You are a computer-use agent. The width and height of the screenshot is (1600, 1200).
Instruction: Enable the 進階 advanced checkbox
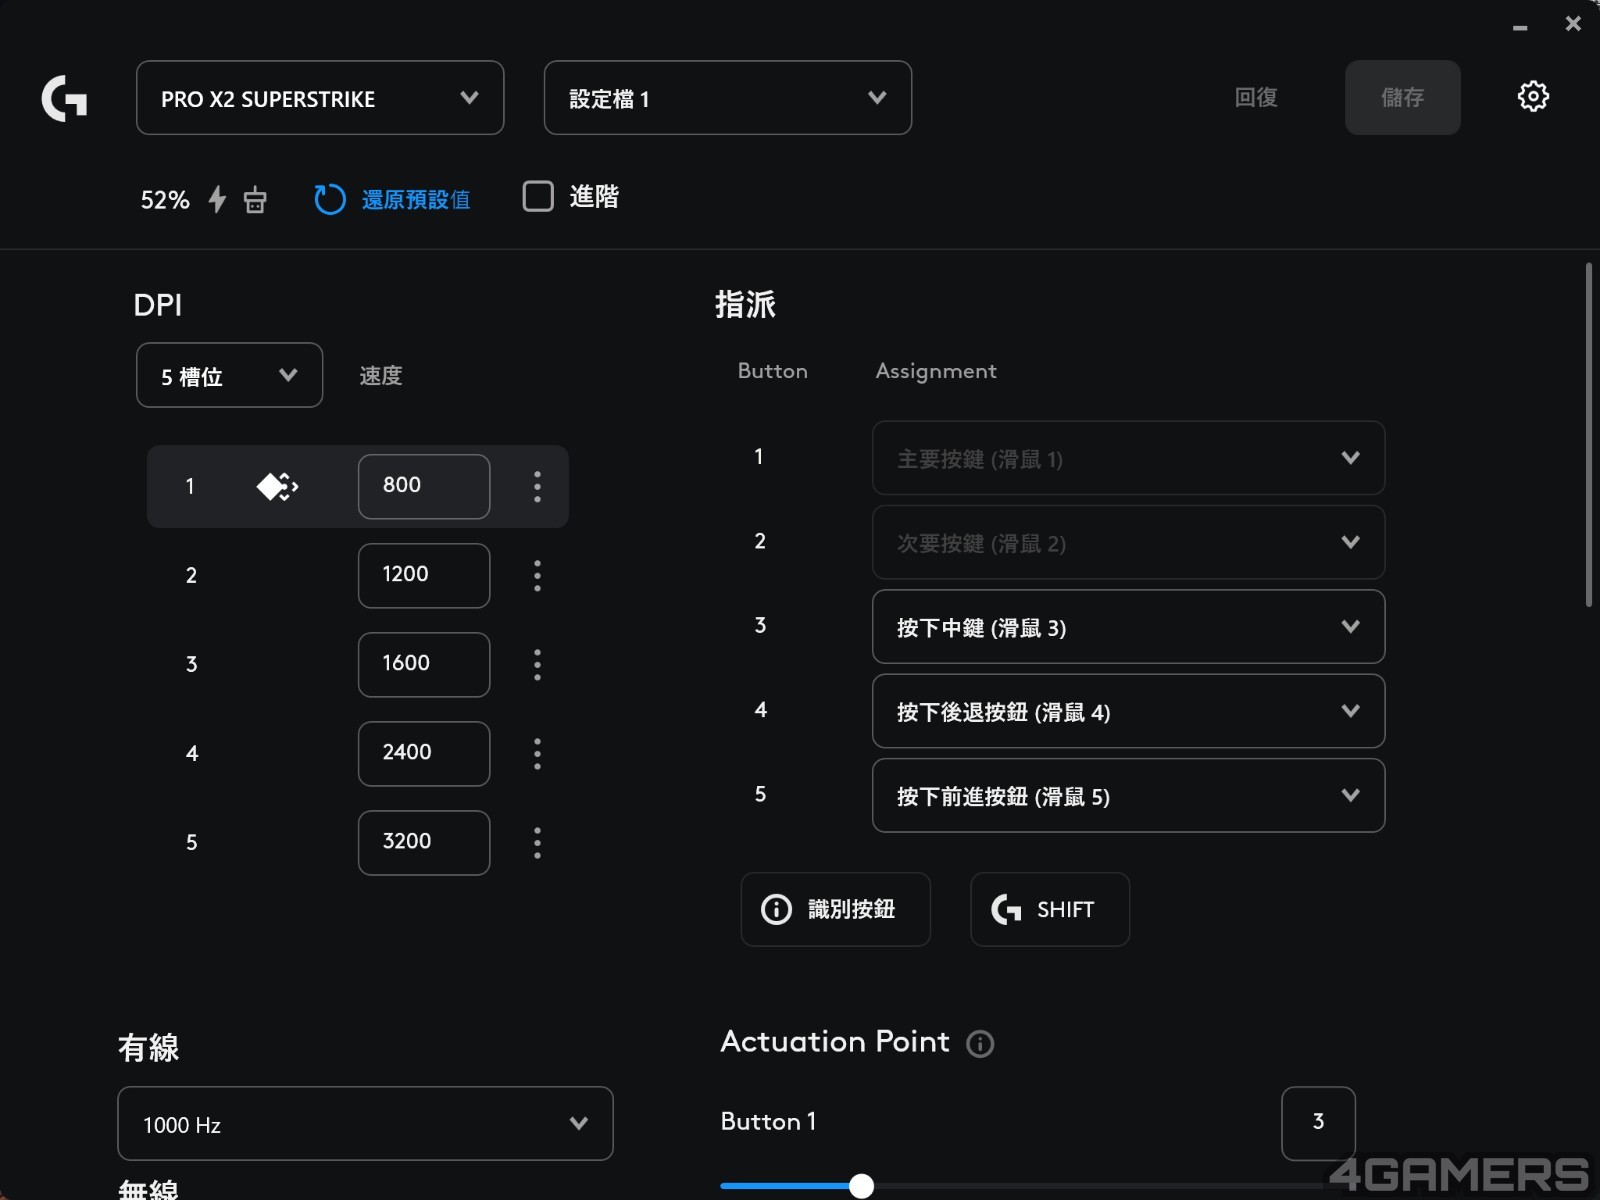tap(538, 196)
